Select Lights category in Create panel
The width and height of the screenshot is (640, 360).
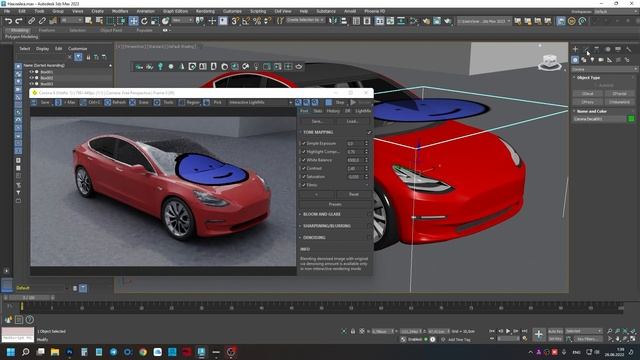point(592,60)
